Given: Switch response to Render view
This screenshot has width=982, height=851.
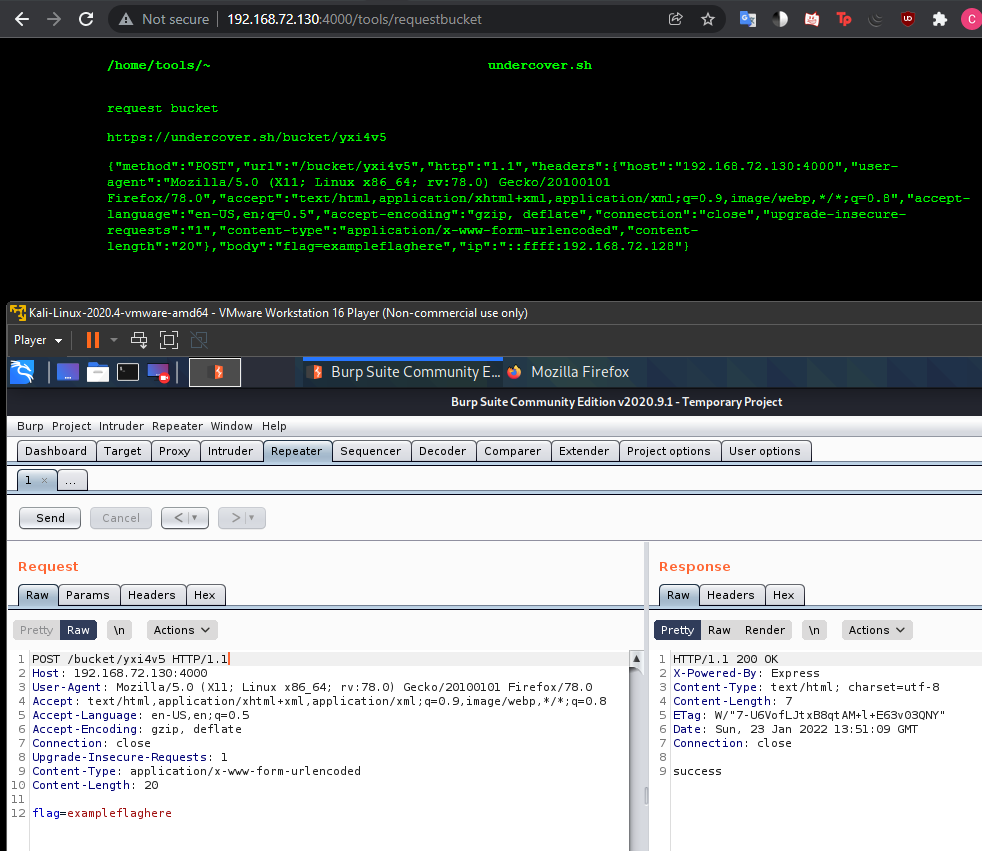Looking at the screenshot, I should coord(765,630).
